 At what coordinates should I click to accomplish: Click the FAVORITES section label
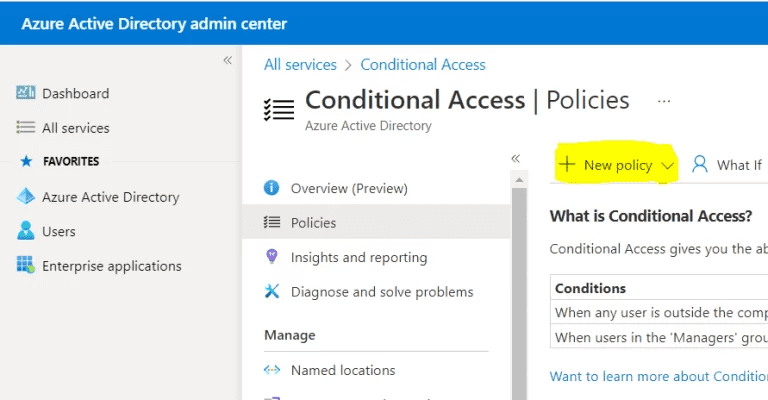(x=71, y=161)
